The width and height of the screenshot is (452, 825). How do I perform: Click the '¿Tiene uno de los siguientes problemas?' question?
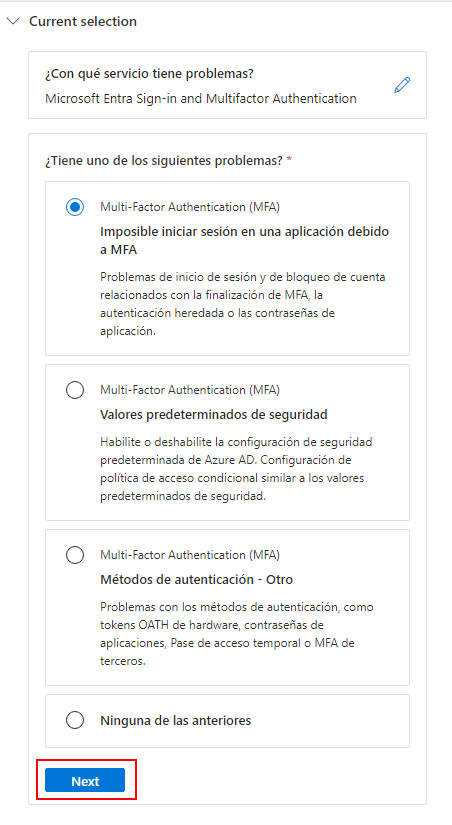point(168,160)
